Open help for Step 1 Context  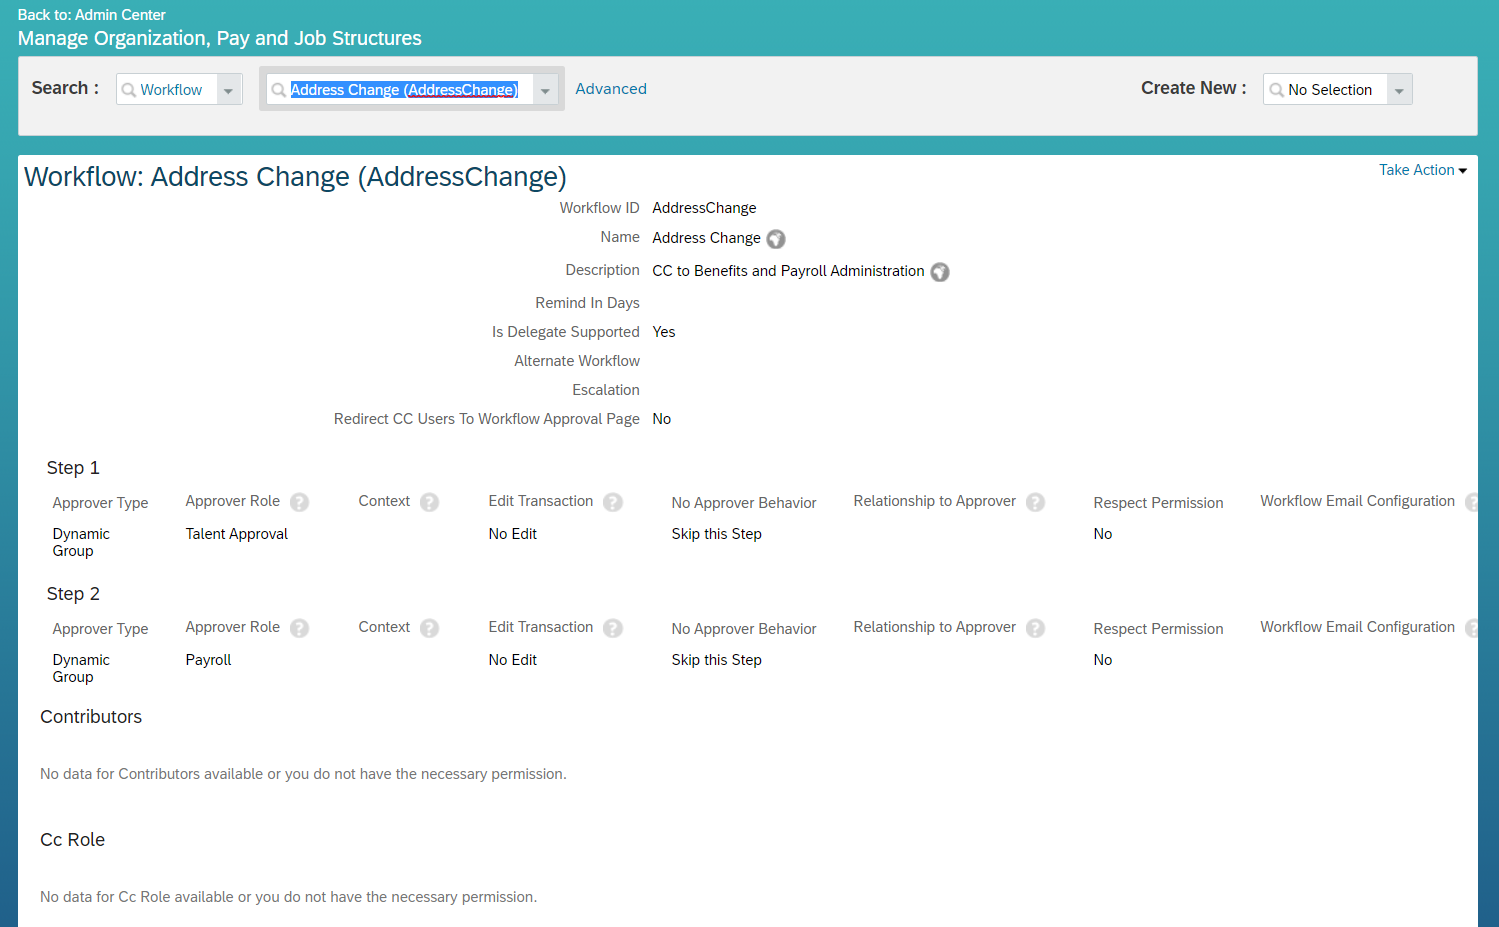point(430,502)
